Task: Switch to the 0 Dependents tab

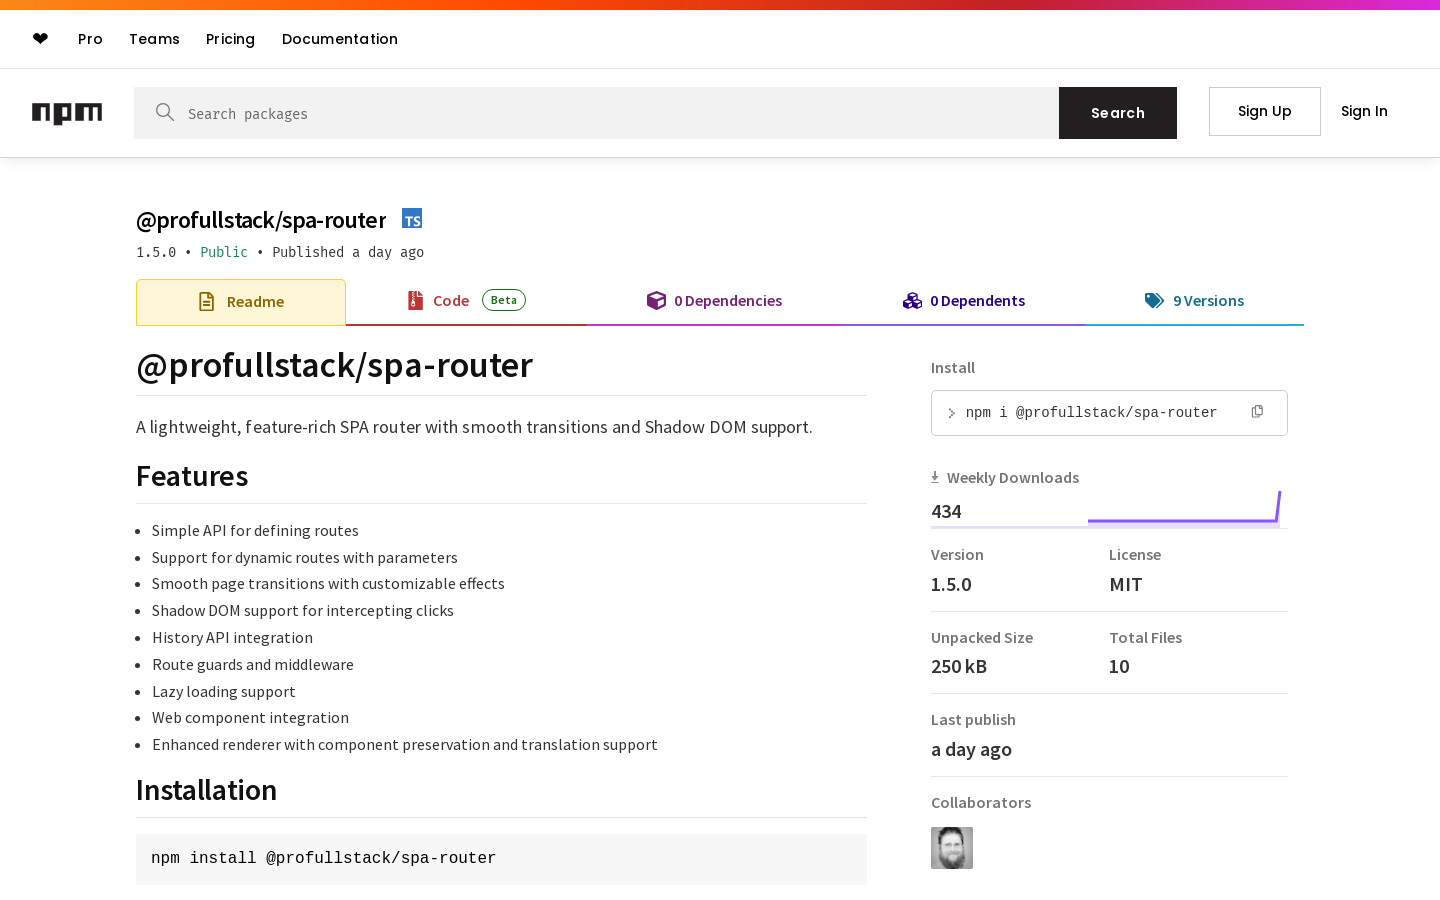Action: tap(963, 301)
